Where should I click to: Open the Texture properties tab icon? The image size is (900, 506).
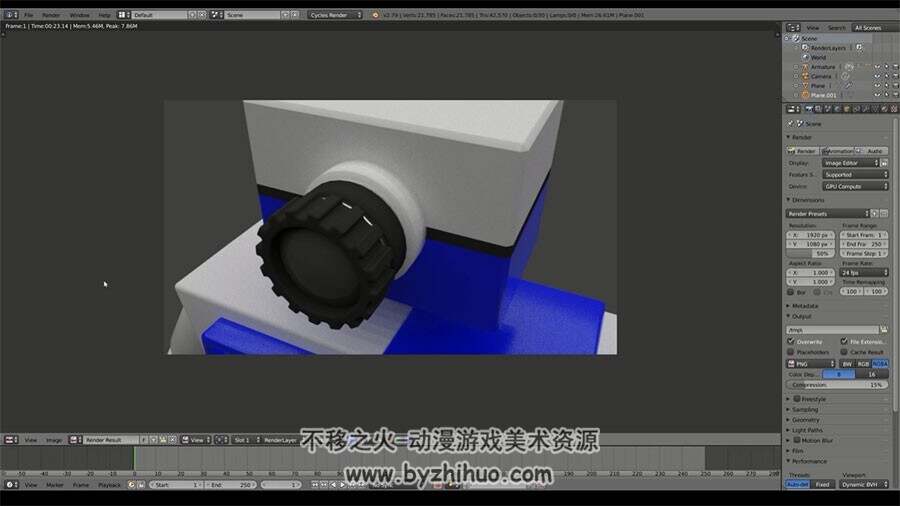pos(894,109)
